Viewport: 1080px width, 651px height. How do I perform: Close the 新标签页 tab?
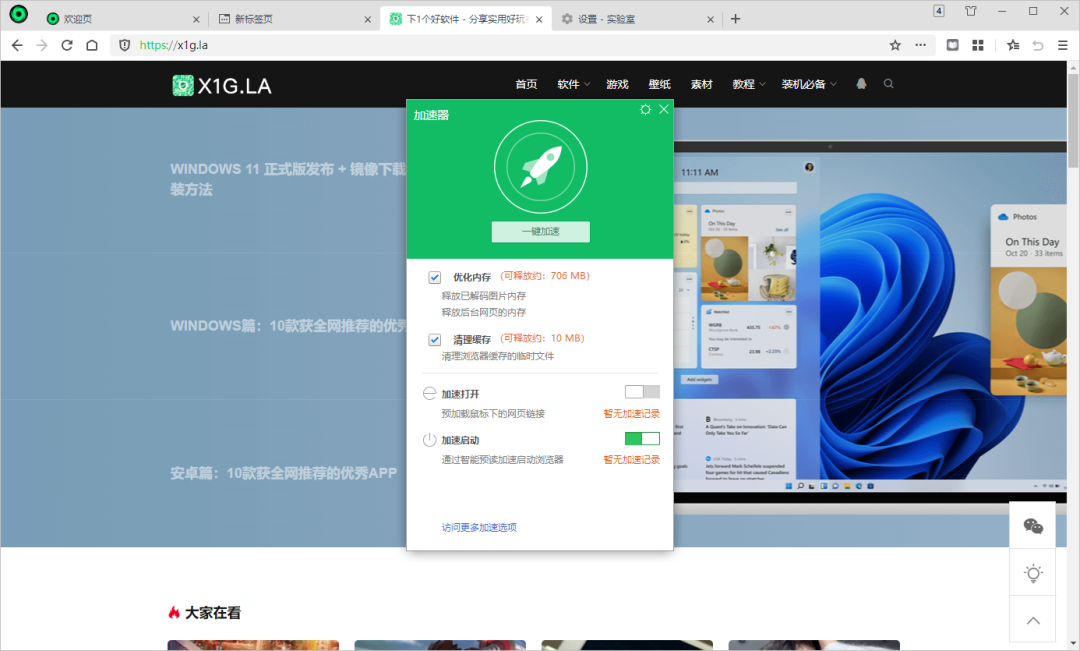(x=368, y=19)
